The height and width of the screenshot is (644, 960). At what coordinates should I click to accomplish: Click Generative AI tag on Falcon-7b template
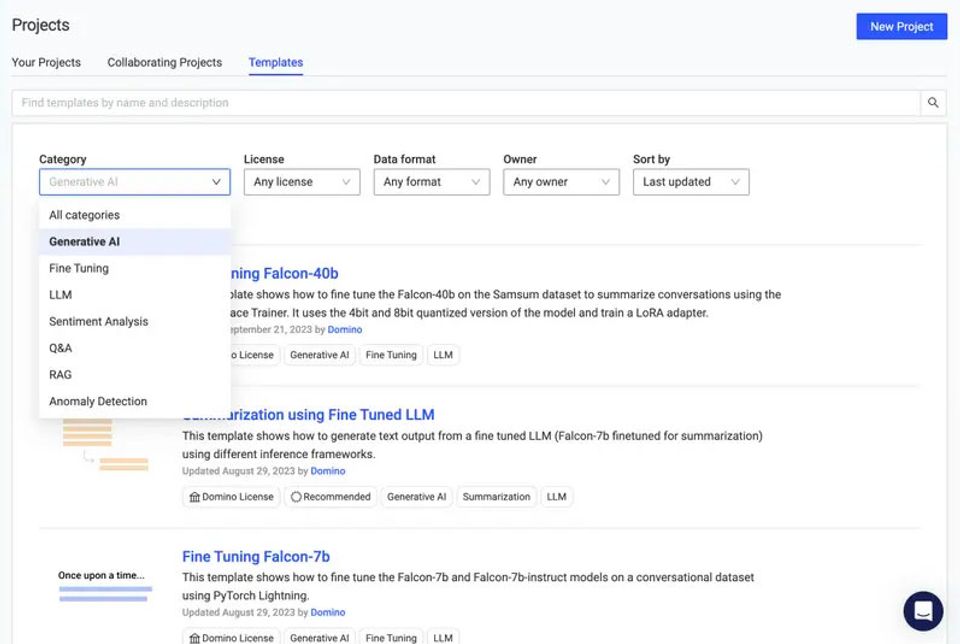pyautogui.click(x=320, y=637)
